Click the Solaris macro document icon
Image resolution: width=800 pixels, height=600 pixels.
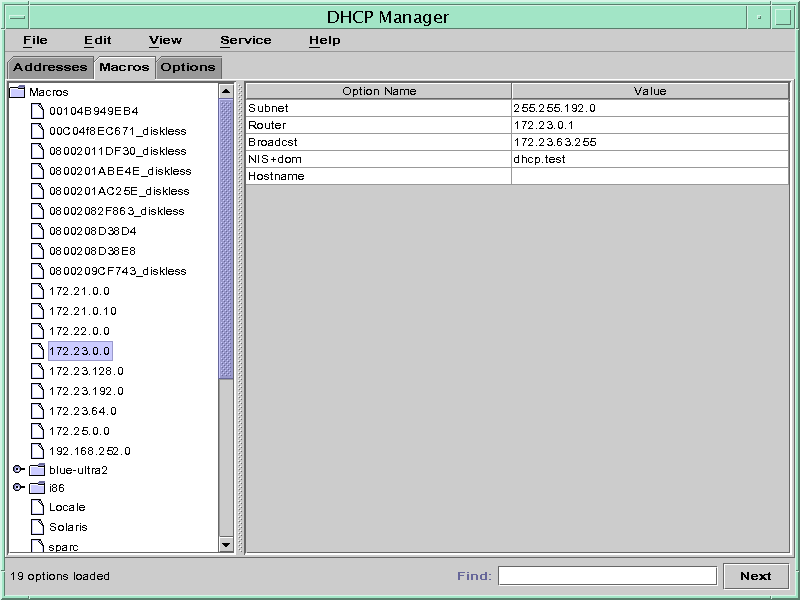(38, 527)
